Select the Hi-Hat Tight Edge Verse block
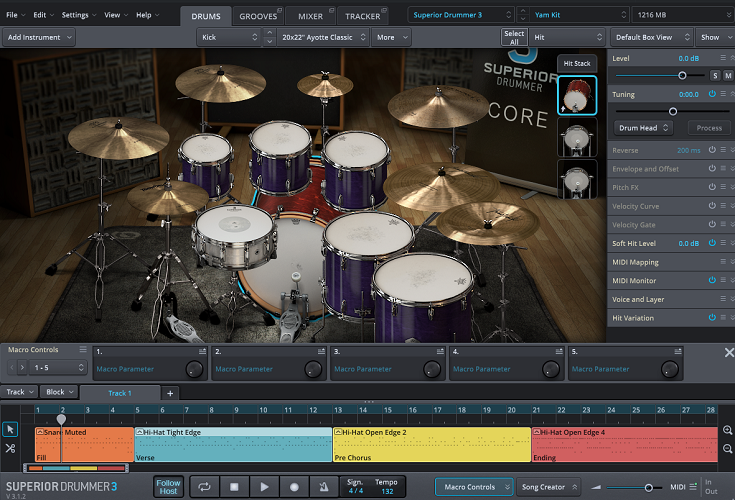Viewport: 735px width, 500px height. (x=233, y=444)
